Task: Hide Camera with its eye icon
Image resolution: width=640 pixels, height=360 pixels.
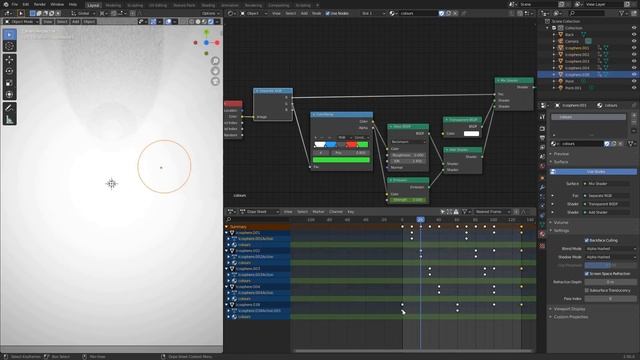Action: tap(634, 41)
